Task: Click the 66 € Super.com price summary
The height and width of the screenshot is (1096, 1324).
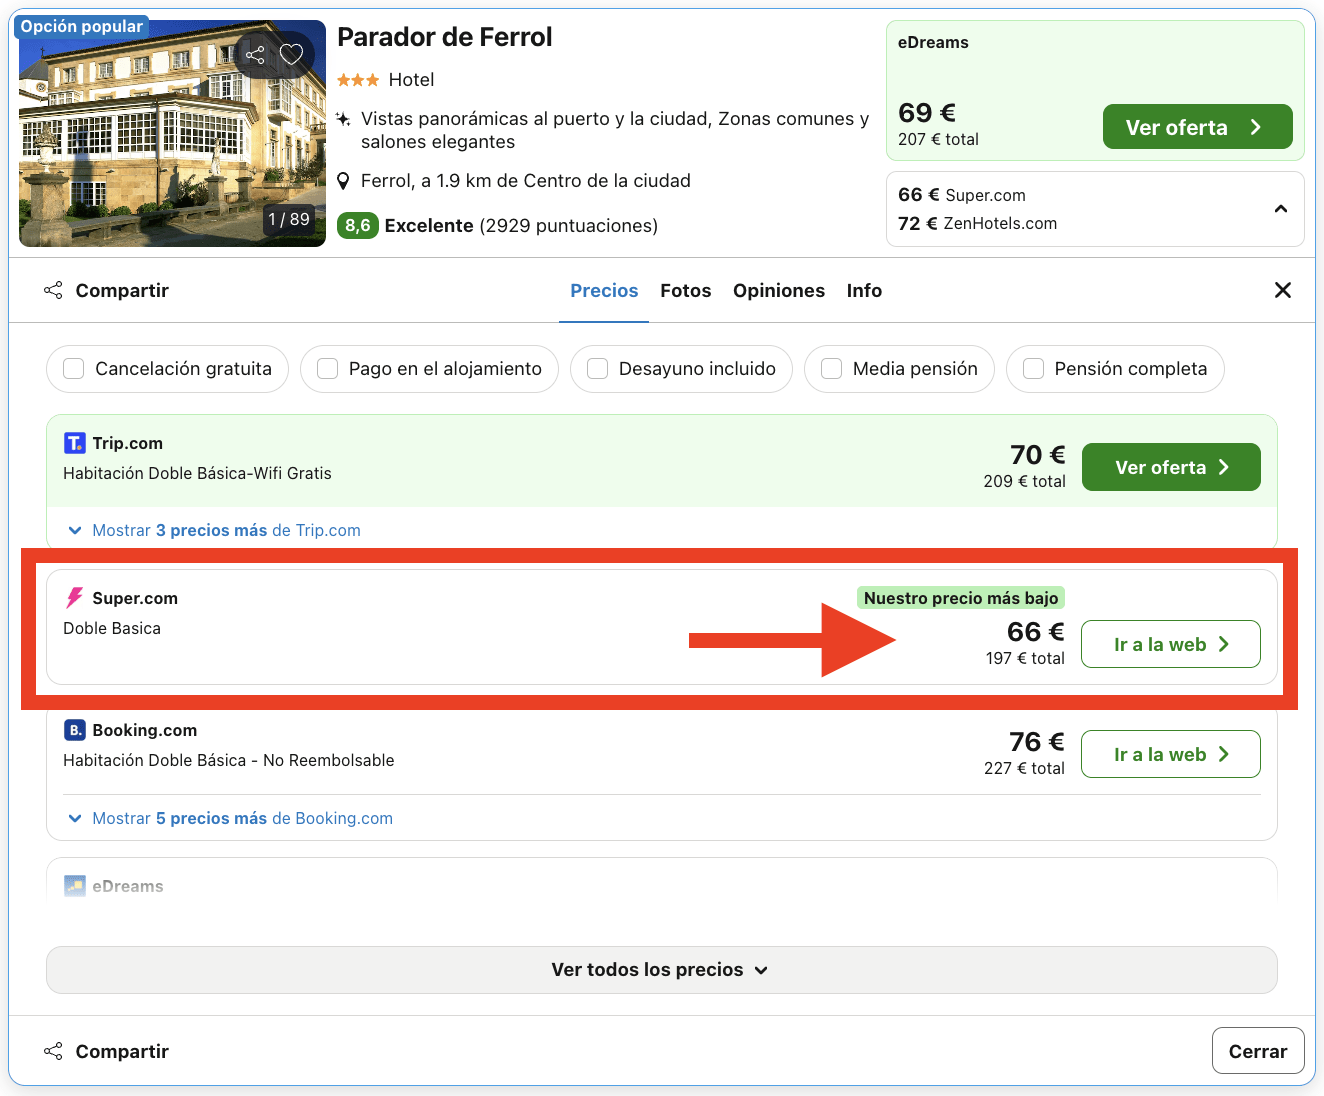Action: (962, 195)
